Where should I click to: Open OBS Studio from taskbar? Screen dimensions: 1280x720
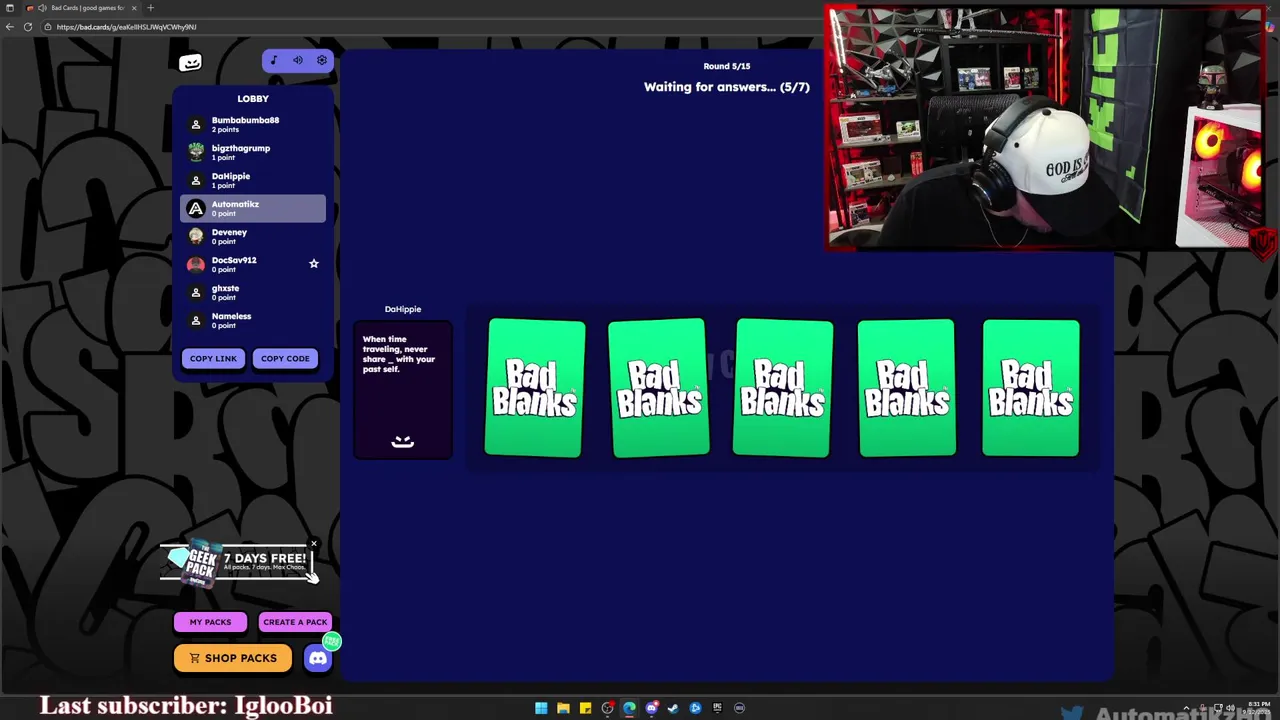[607, 708]
